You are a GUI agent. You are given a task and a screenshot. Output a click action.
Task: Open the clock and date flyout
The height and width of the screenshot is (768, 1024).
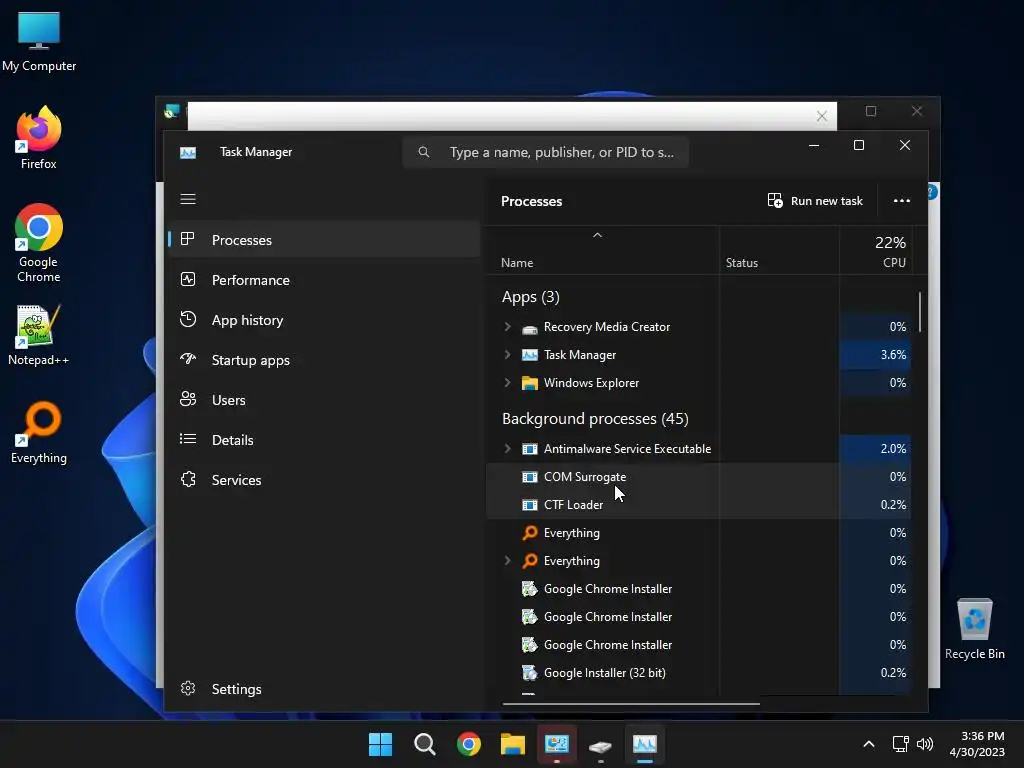[977, 744]
